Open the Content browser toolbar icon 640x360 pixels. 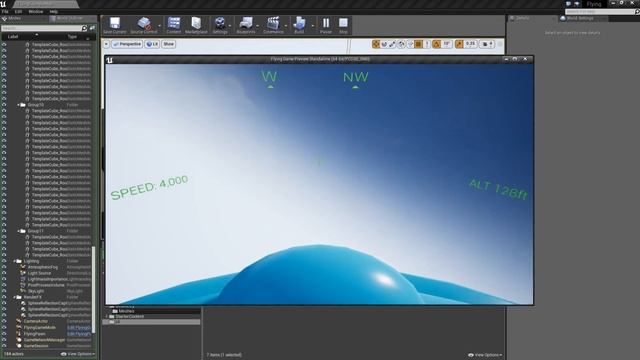coord(173,25)
